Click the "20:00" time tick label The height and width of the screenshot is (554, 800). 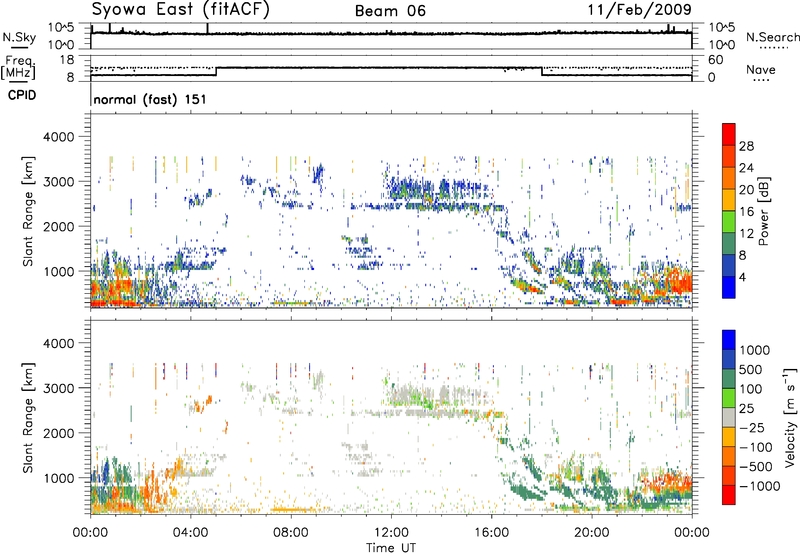[592, 533]
